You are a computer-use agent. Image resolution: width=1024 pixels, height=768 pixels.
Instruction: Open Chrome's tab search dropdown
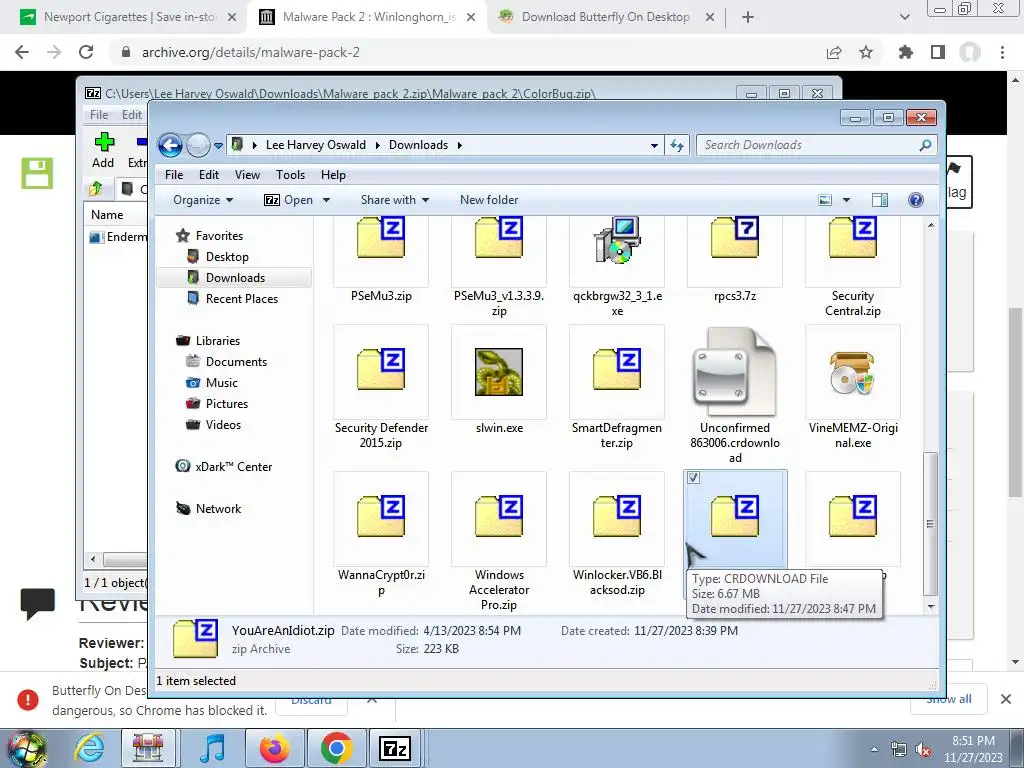[904, 18]
